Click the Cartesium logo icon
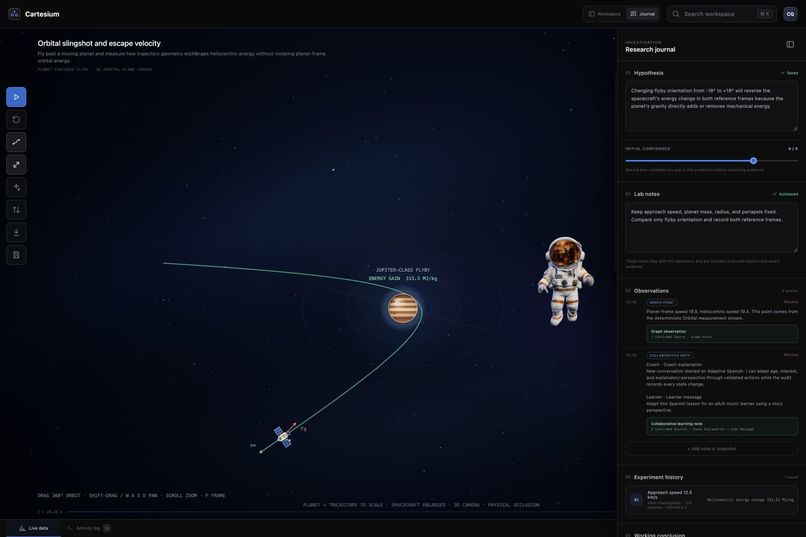 (x=14, y=14)
